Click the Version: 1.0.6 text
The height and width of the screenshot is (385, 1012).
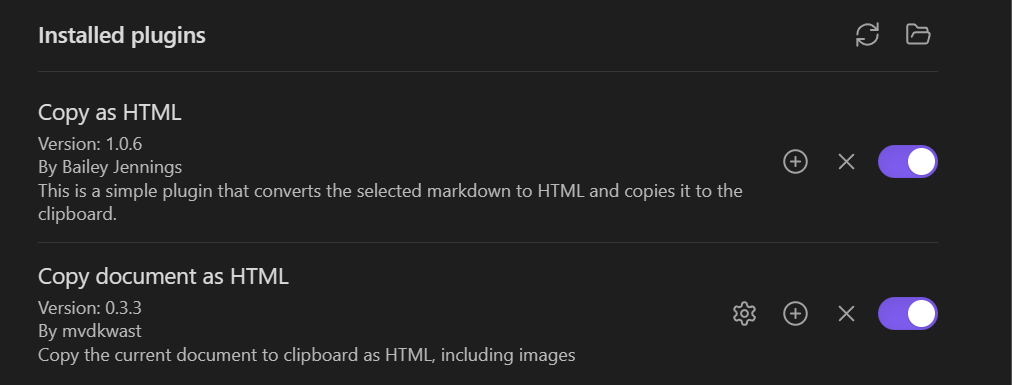90,143
